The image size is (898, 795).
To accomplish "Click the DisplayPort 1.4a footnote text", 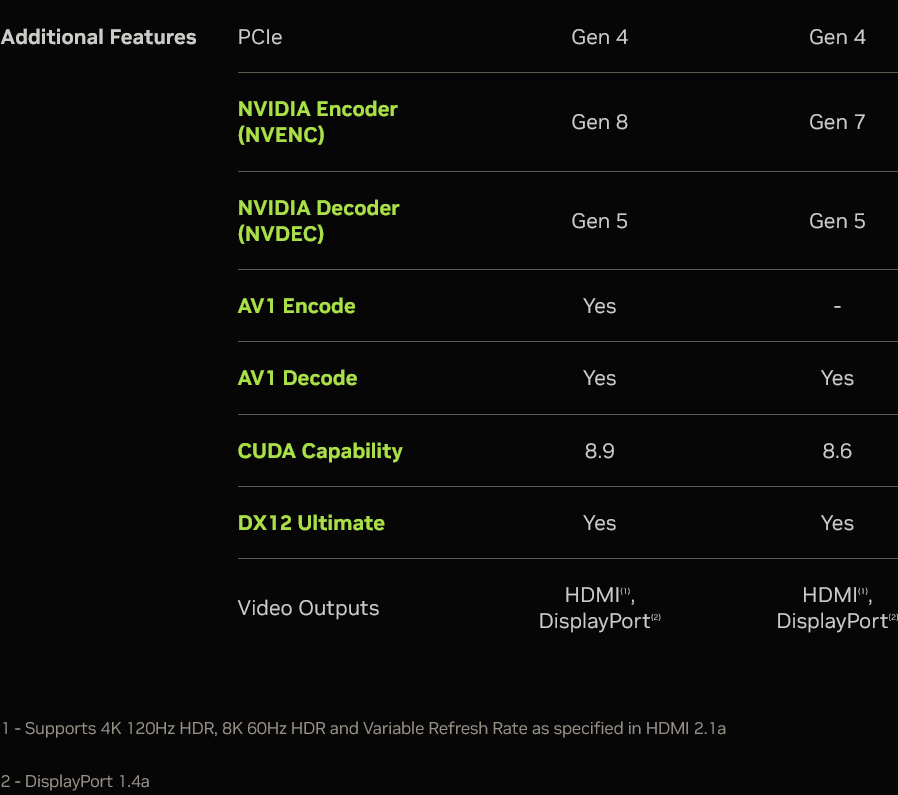I will coord(76,781).
